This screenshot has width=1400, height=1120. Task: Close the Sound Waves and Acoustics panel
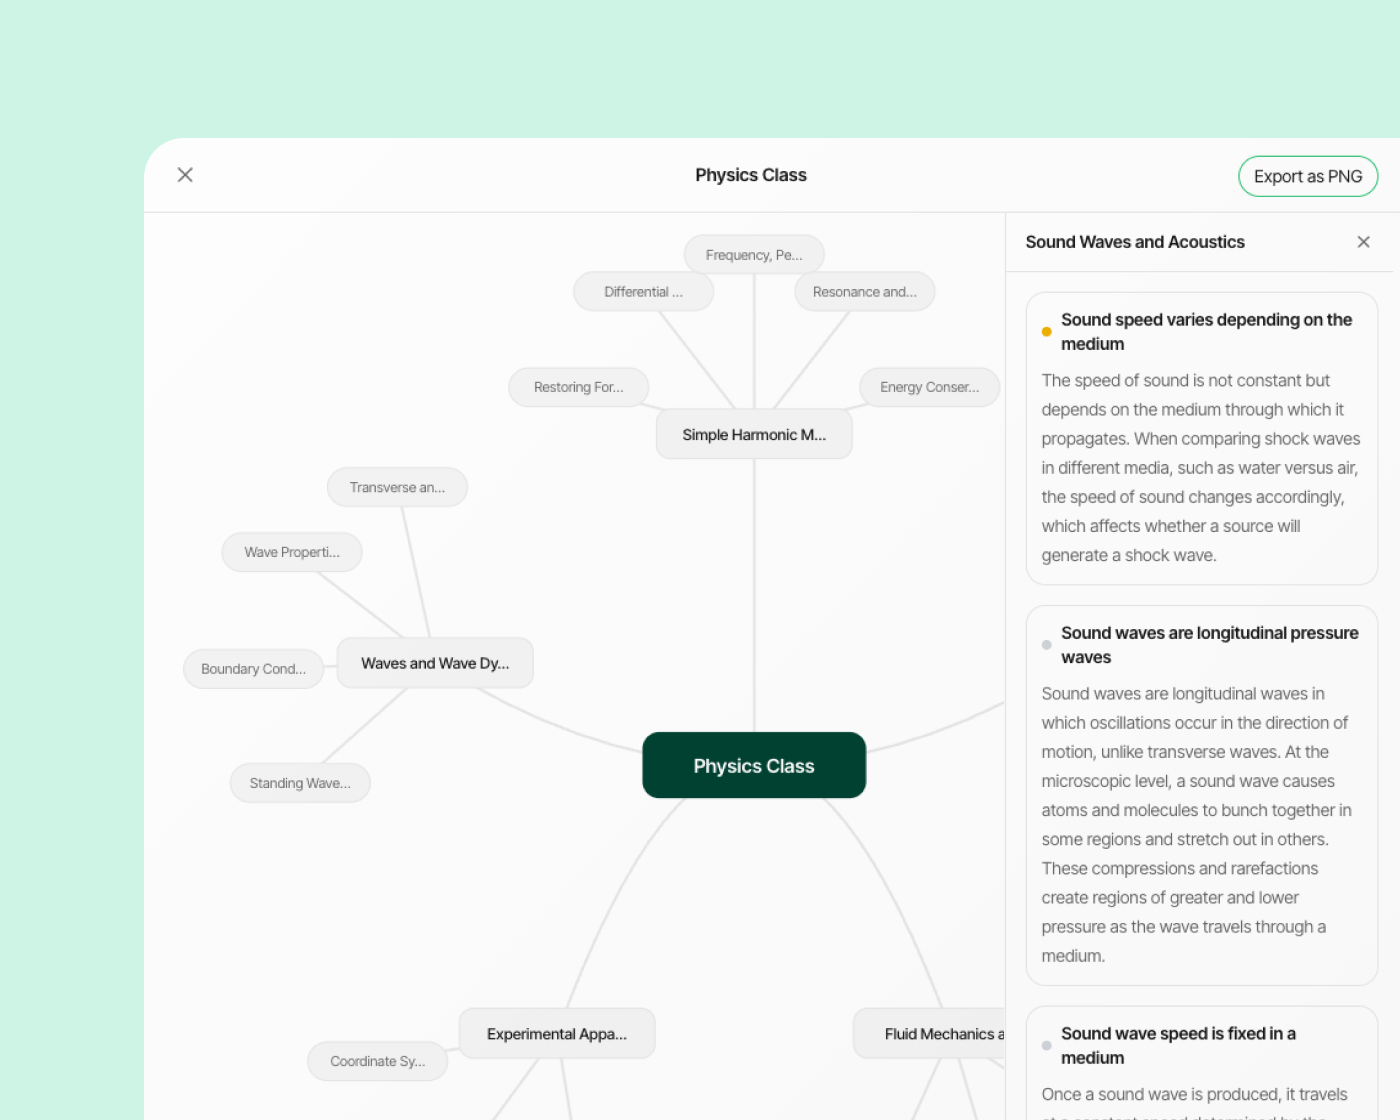tap(1363, 242)
